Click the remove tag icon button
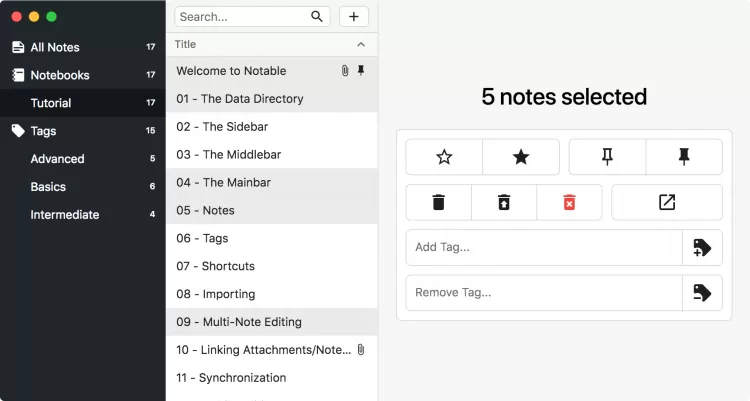750x401 pixels. click(x=702, y=293)
